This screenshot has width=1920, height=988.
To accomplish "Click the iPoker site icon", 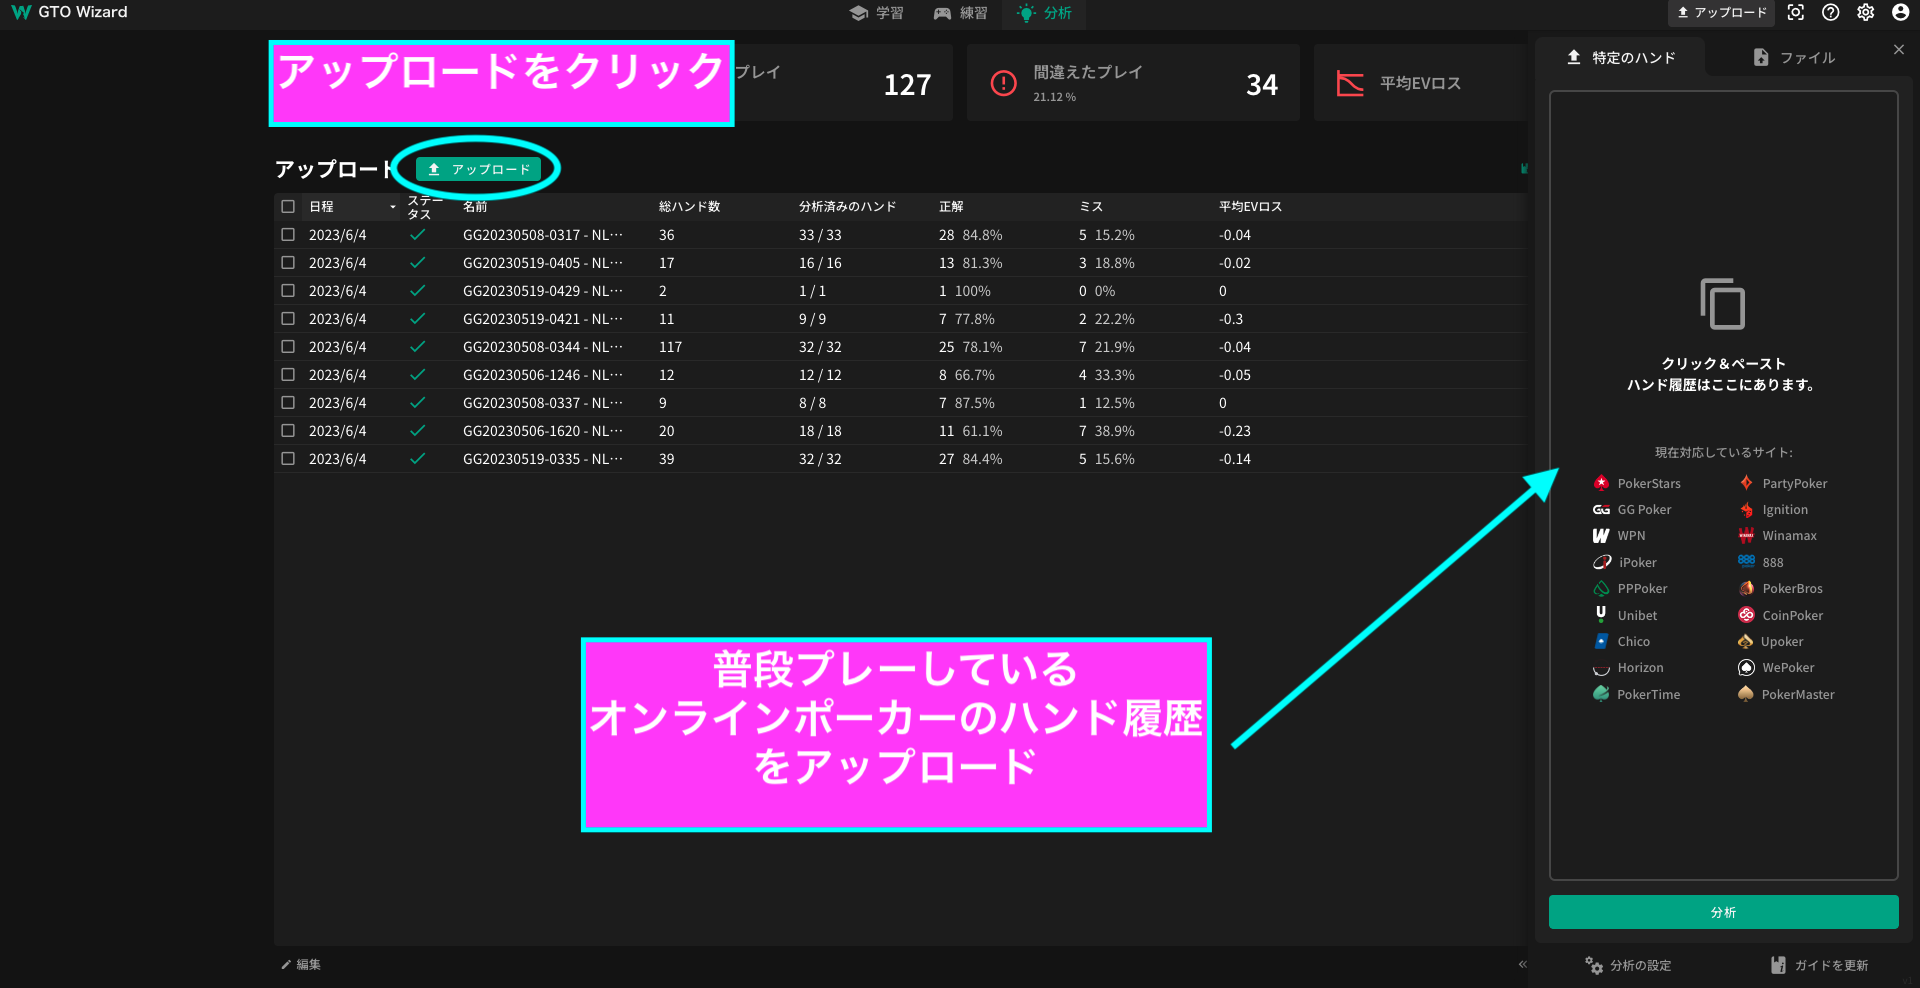I will point(1602,562).
